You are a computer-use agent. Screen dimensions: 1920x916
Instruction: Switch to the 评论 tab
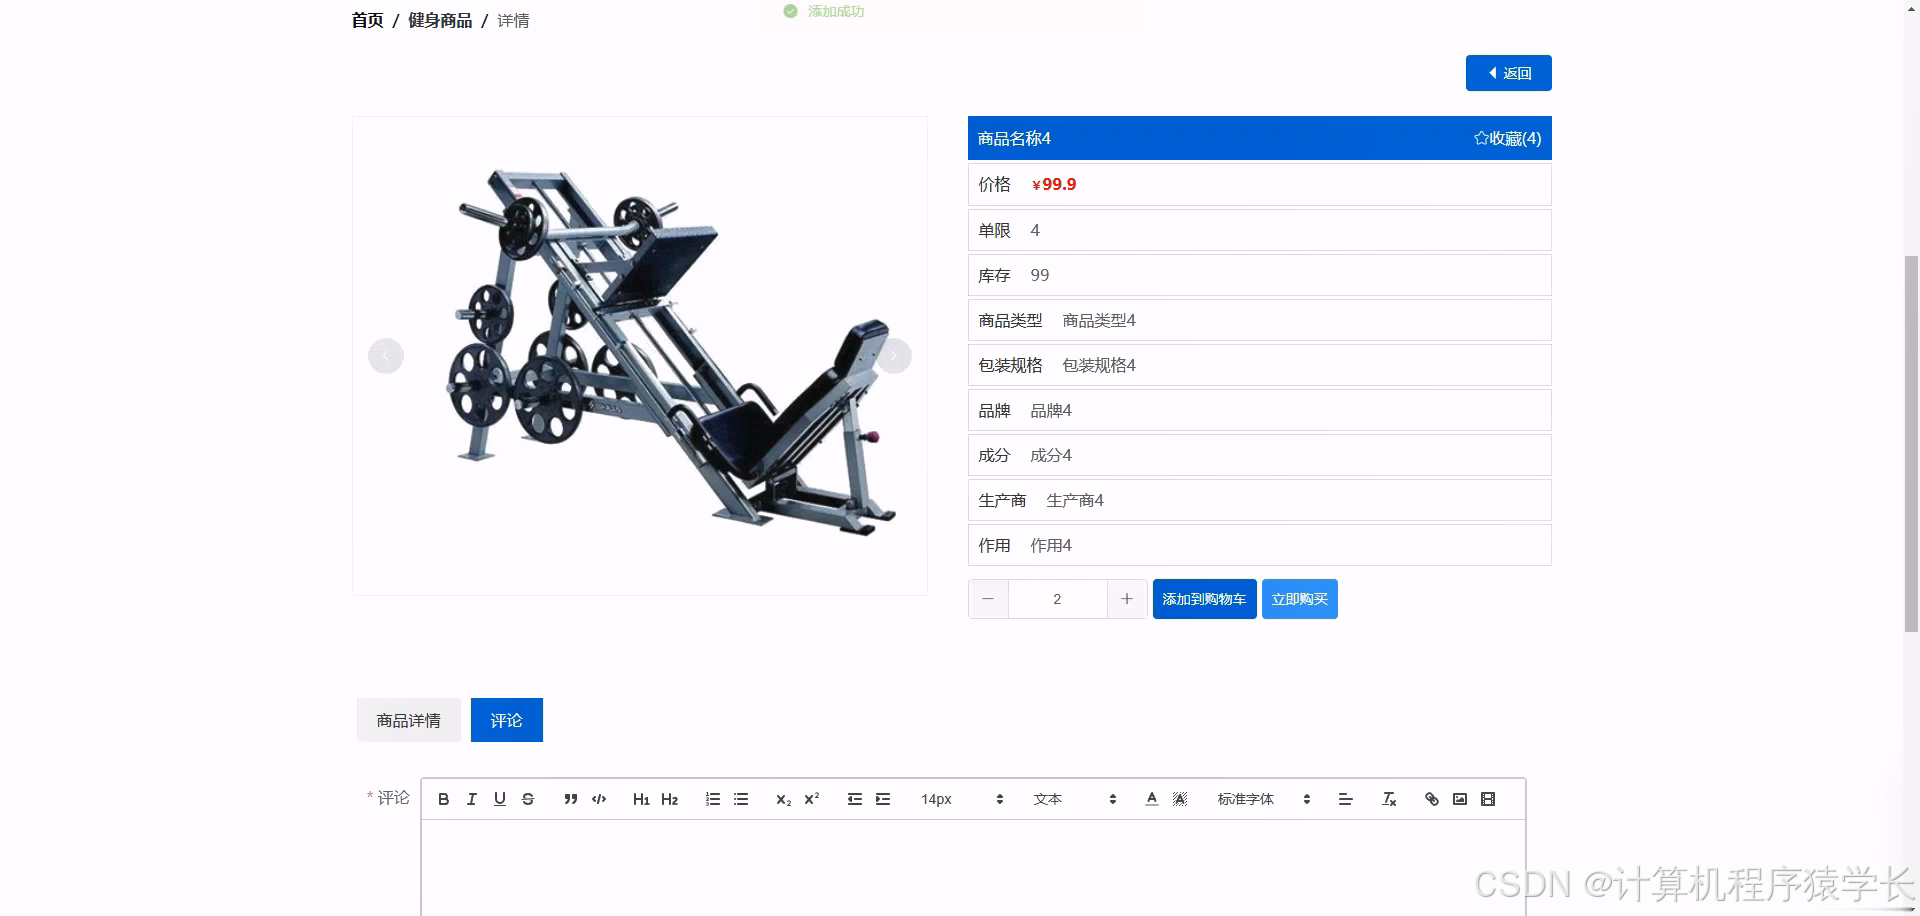pyautogui.click(x=506, y=719)
